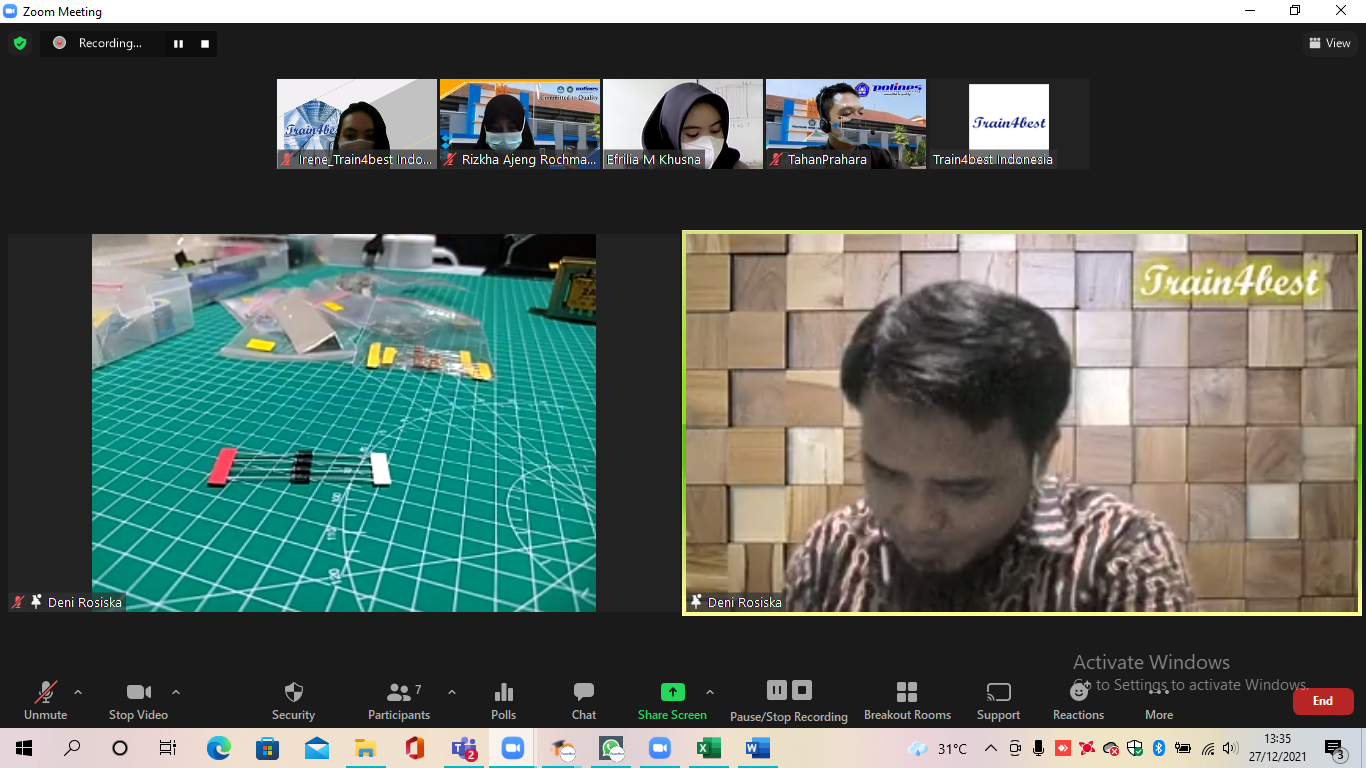Viewport: 1366px width, 768px height.
Task: Stop recording from the bottom toolbar
Action: (x=802, y=690)
